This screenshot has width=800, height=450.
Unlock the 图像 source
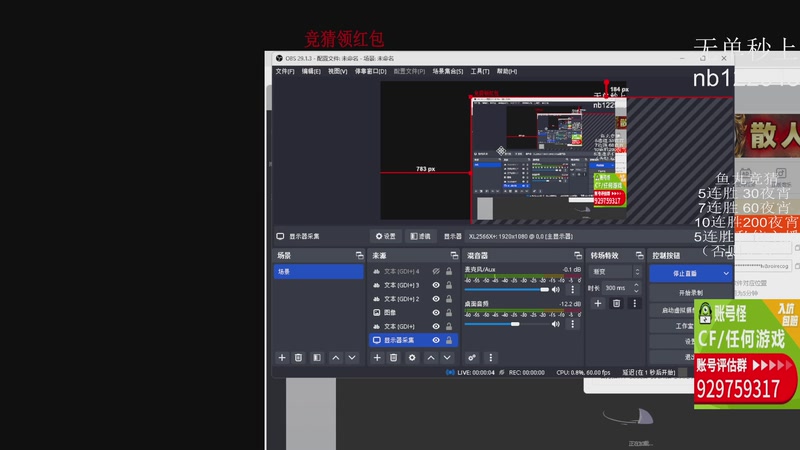point(449,312)
